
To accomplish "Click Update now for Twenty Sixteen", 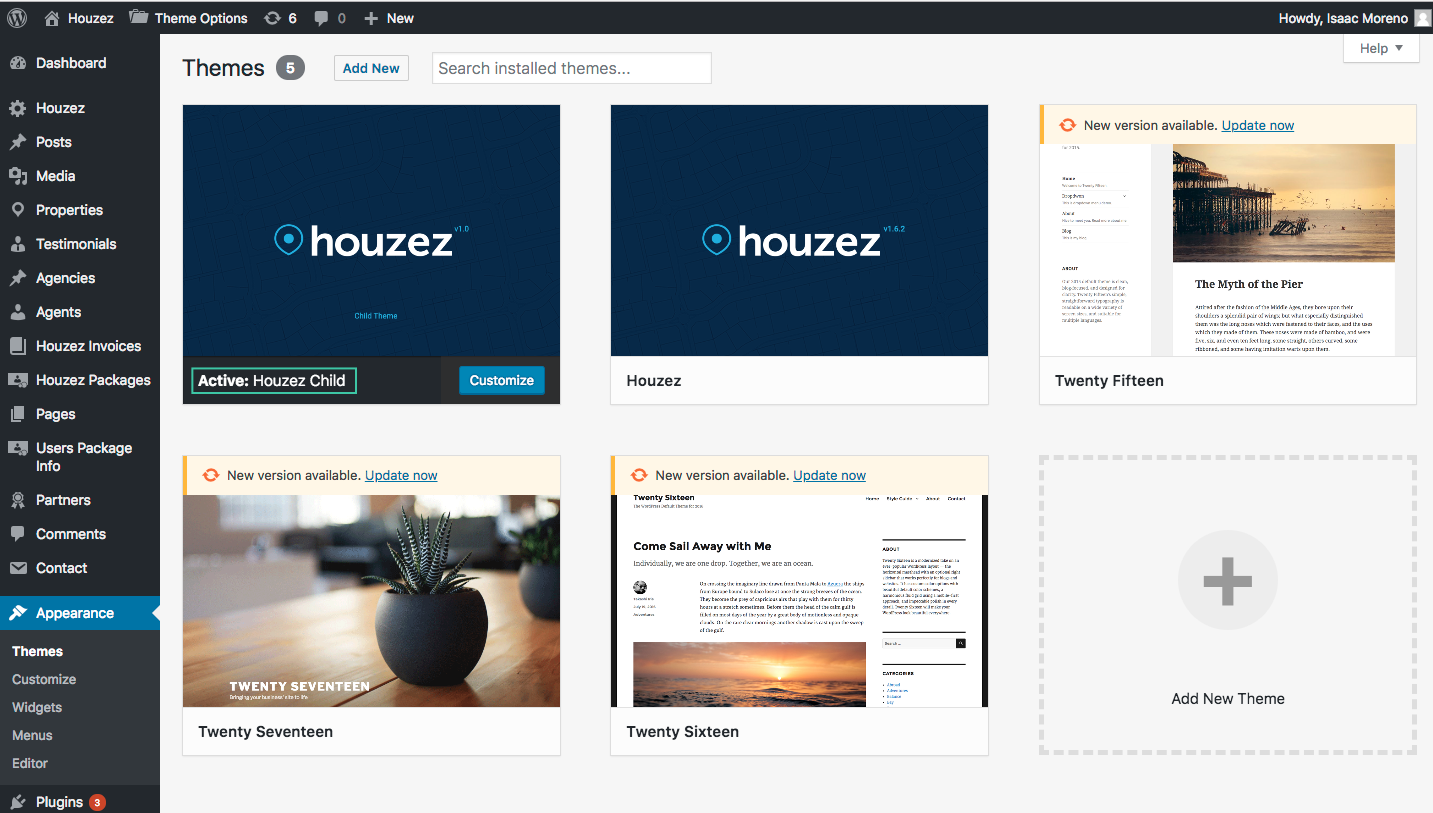I will tap(830, 475).
